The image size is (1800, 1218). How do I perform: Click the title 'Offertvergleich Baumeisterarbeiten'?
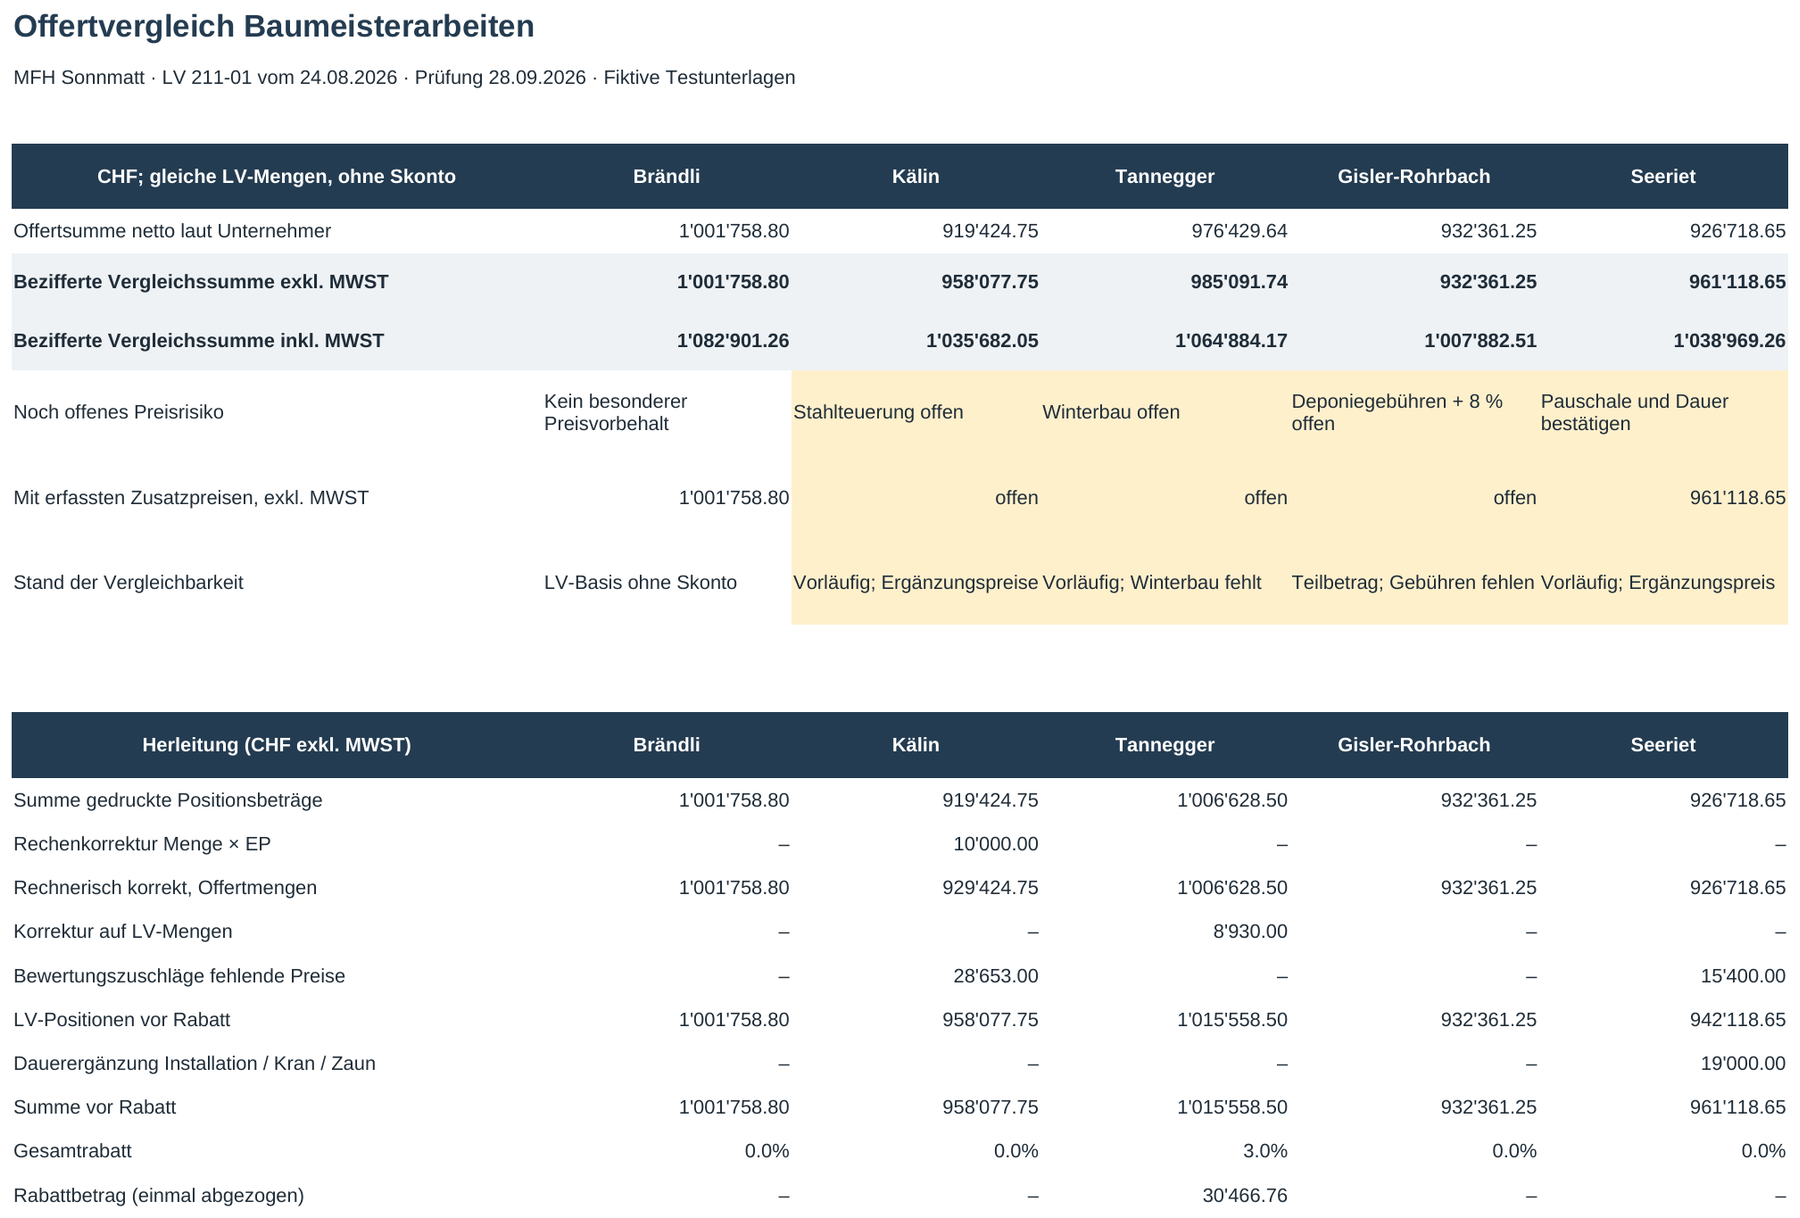[x=274, y=27]
